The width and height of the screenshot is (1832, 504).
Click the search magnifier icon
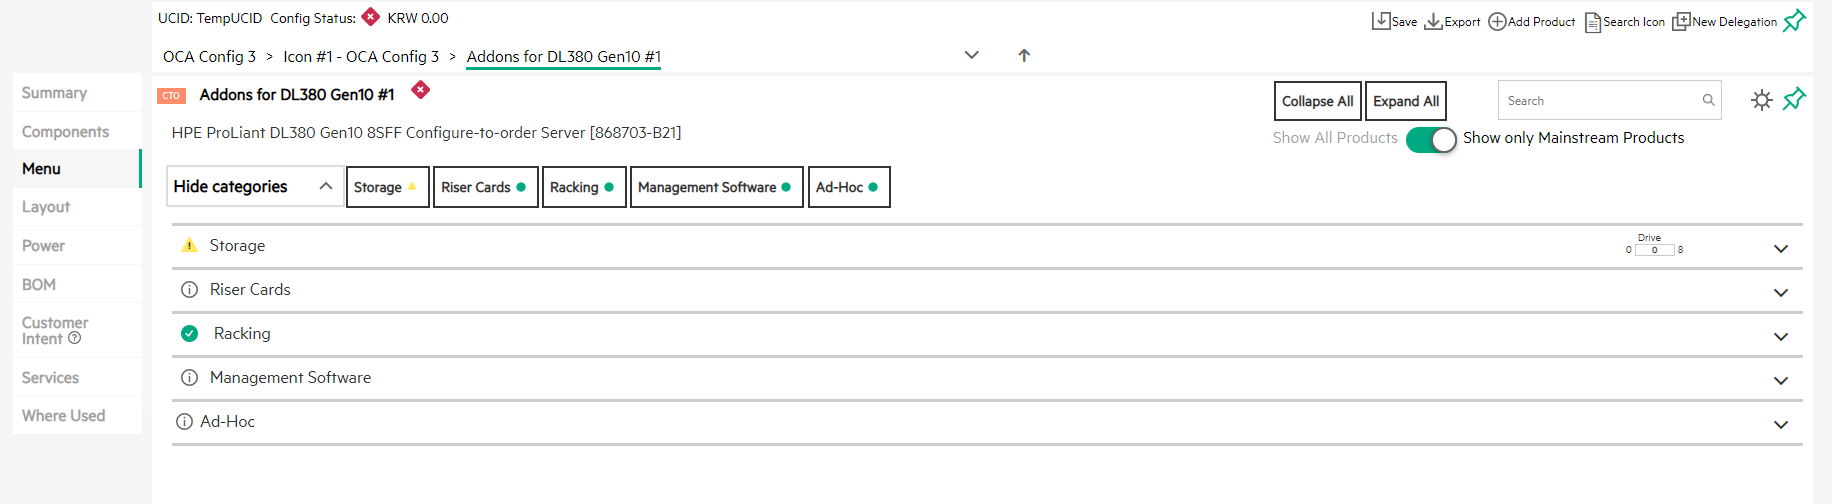pyautogui.click(x=1708, y=100)
